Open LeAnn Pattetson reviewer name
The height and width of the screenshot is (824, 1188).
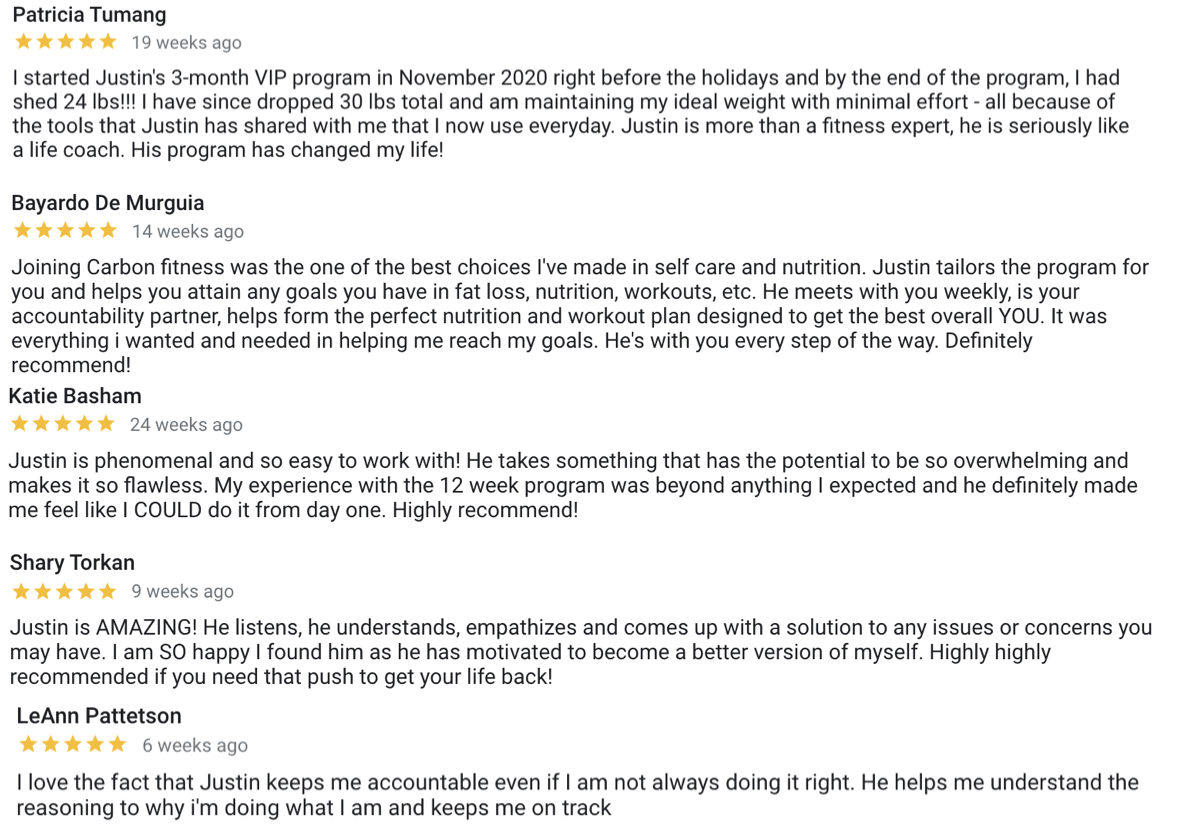pyautogui.click(x=99, y=716)
